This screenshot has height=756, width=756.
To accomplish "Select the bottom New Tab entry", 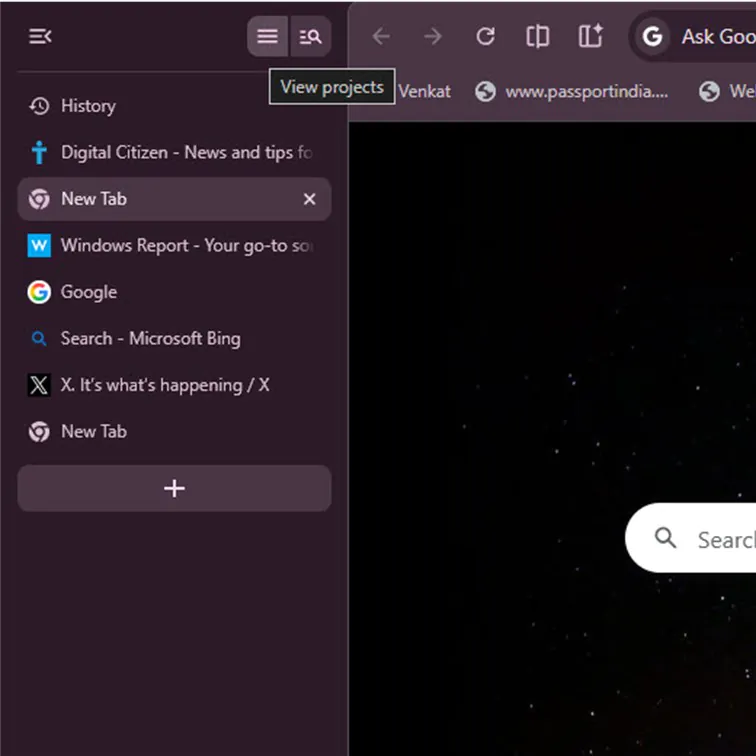I will (93, 432).
